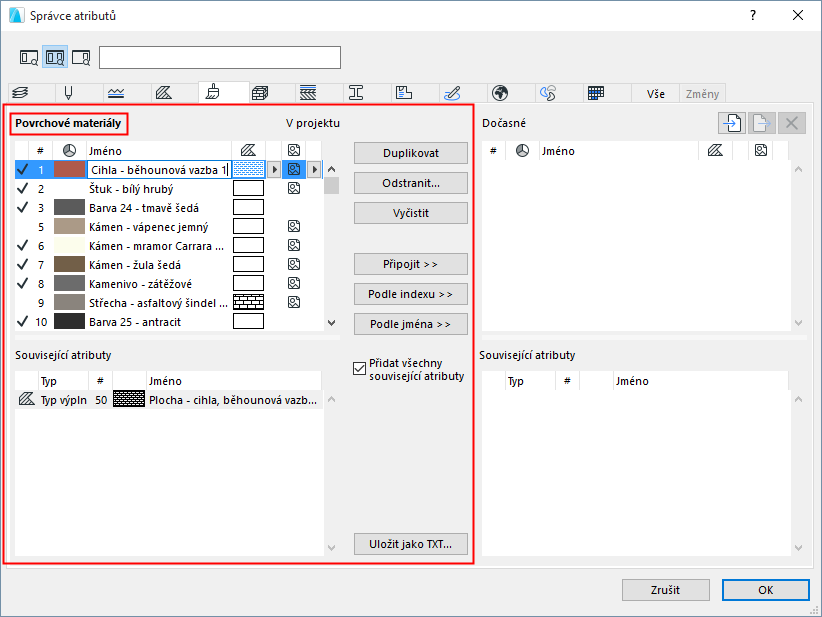This screenshot has width=822, height=617.
Task: Open the Line Types attribute tab
Action: [x=116, y=93]
